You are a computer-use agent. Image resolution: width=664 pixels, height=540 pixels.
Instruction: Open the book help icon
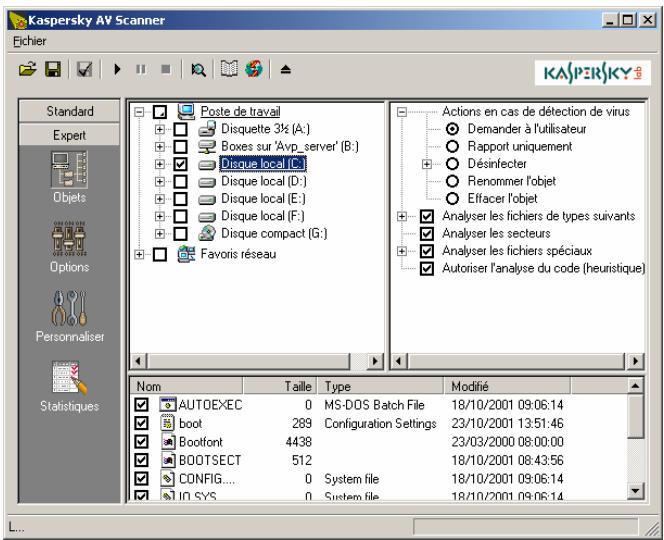[229, 69]
